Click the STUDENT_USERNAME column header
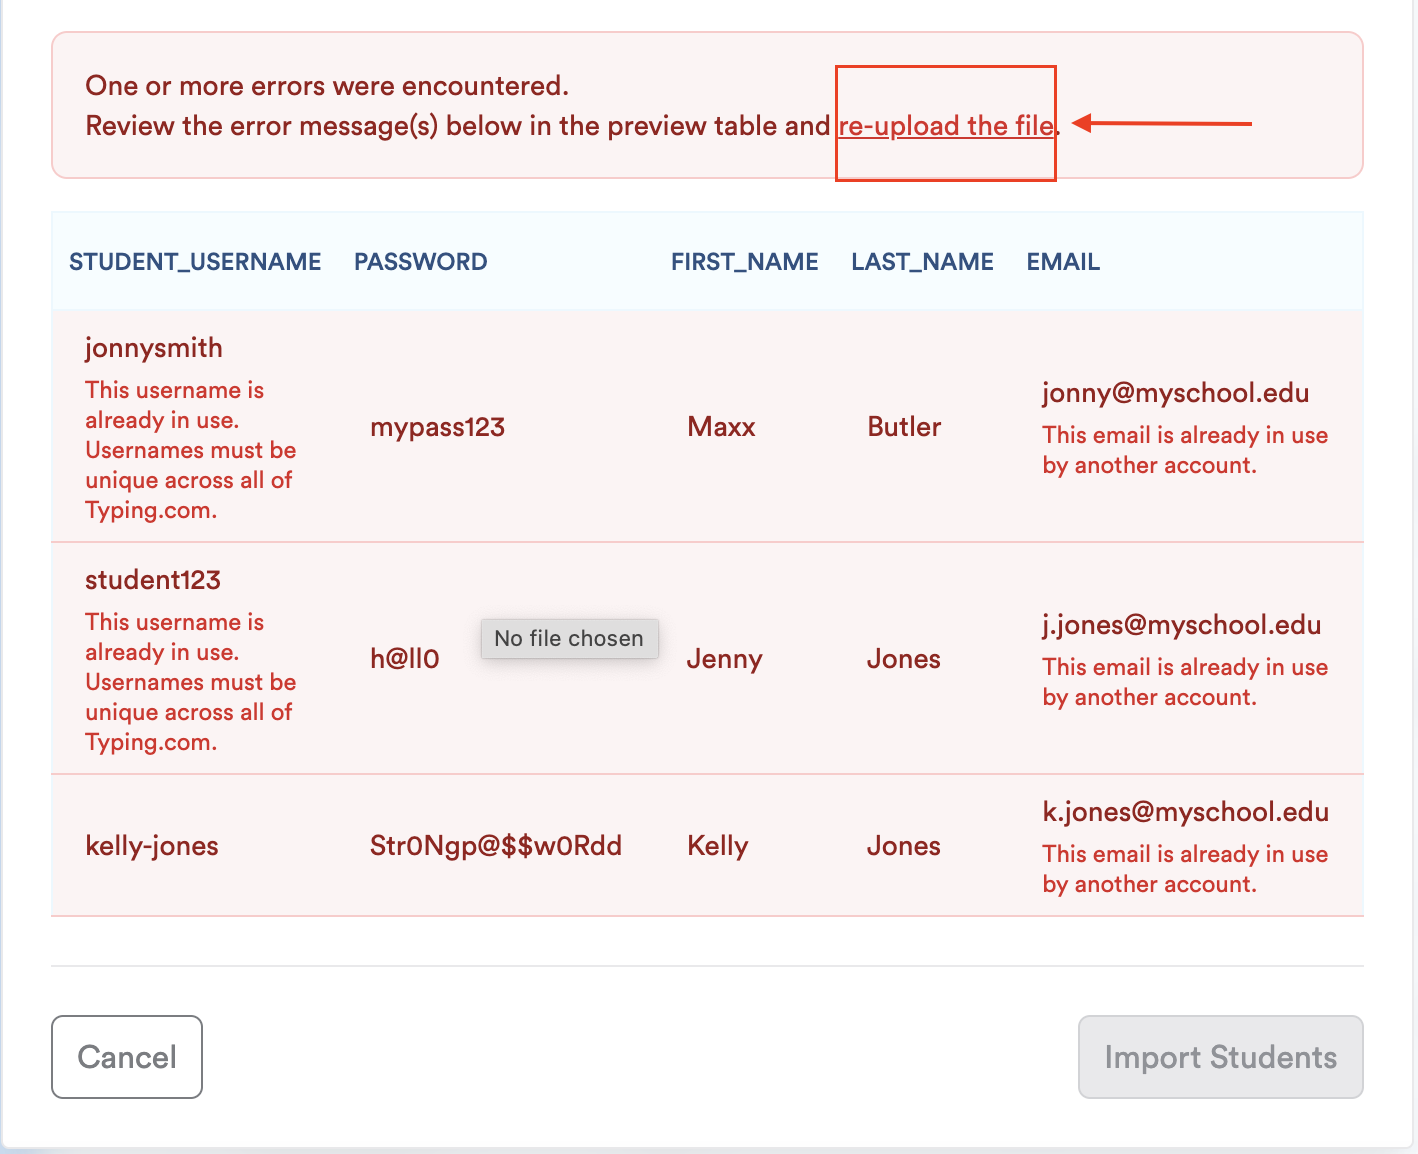This screenshot has height=1154, width=1418. tap(195, 262)
